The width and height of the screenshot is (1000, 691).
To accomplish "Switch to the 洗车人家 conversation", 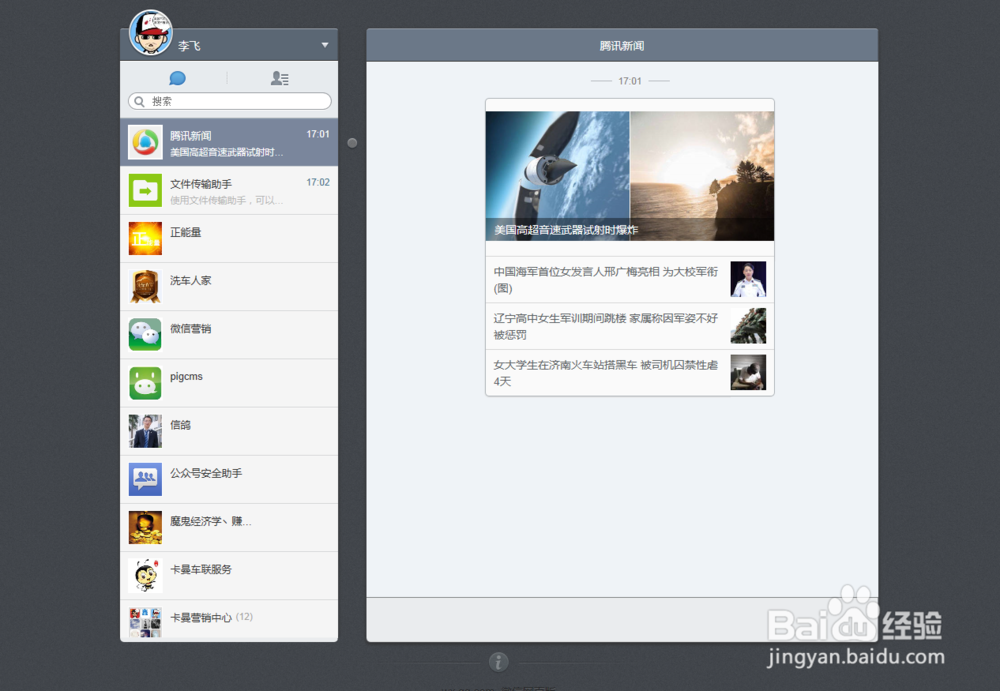I will 229,286.
